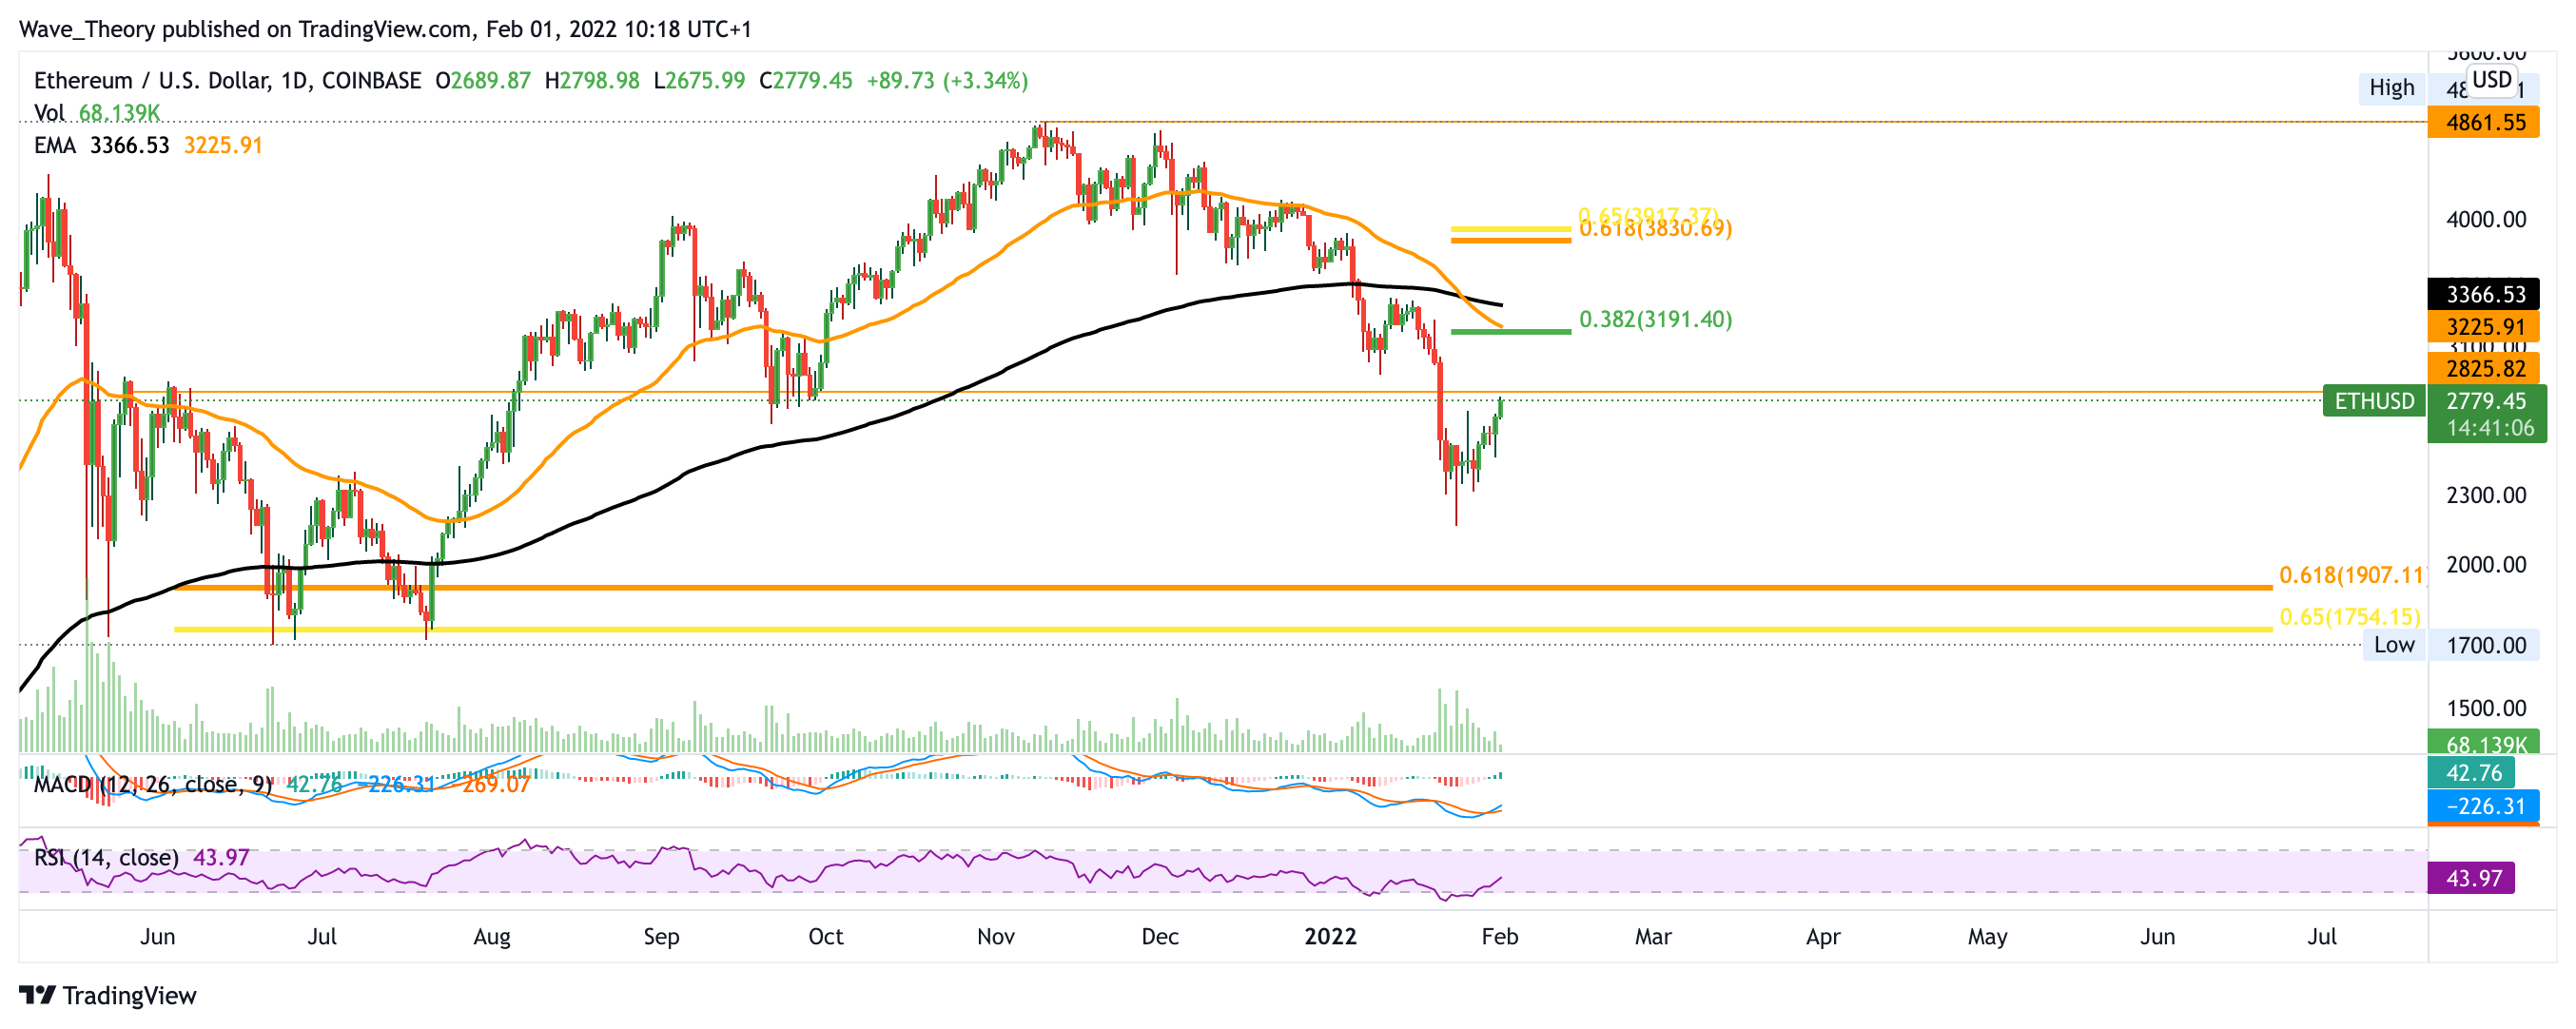Click the Feb label on time axis
The height and width of the screenshot is (1029, 2576).
[1499, 937]
